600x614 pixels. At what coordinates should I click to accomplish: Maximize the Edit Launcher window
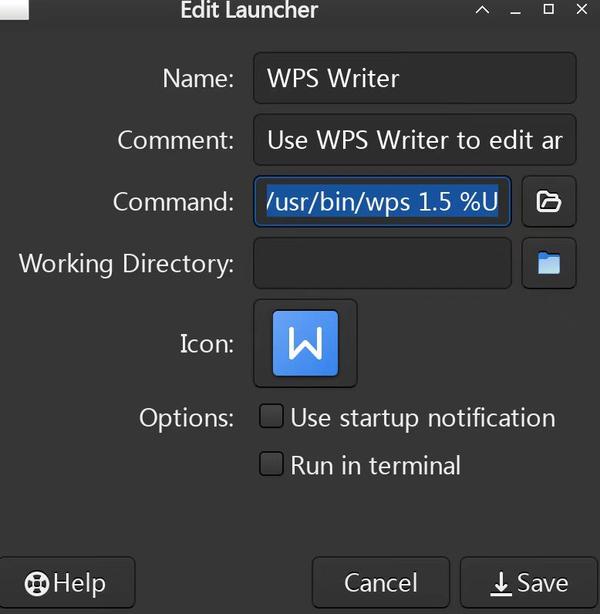click(x=549, y=9)
